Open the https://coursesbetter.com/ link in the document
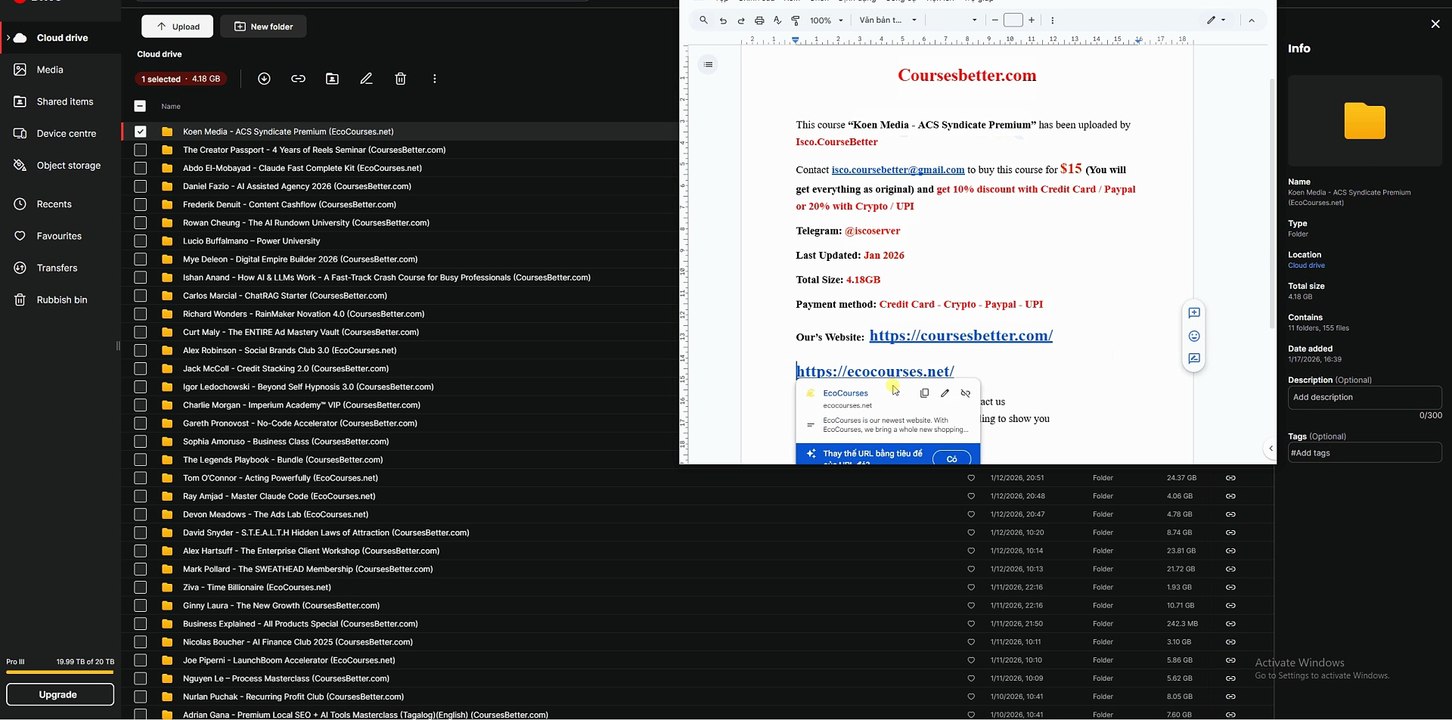Image resolution: width=1452 pixels, height=720 pixels. pos(961,336)
